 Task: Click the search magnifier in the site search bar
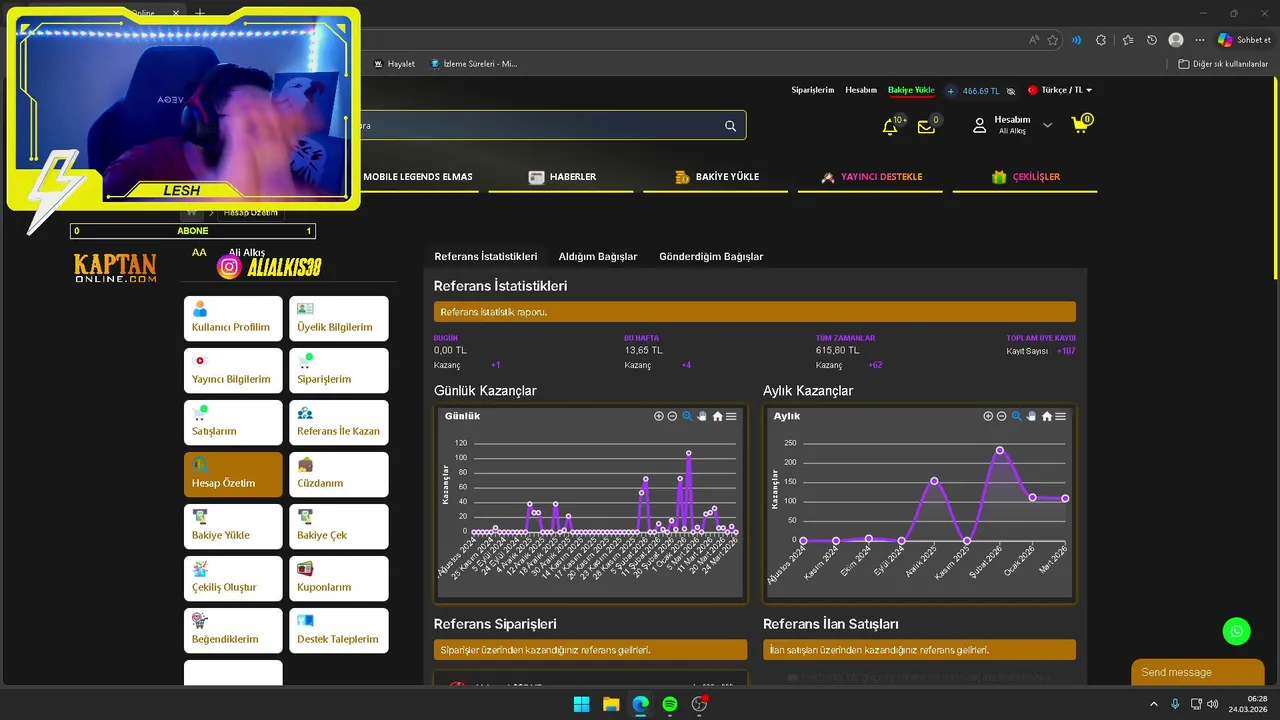[731, 126]
